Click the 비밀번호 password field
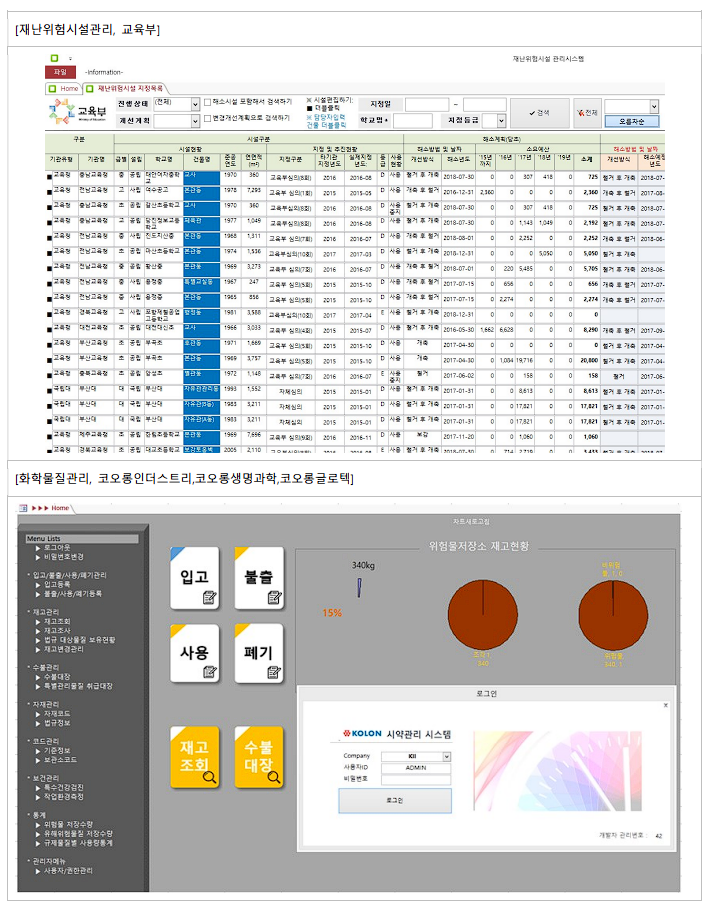This screenshot has width=706, height=914. coord(414,779)
